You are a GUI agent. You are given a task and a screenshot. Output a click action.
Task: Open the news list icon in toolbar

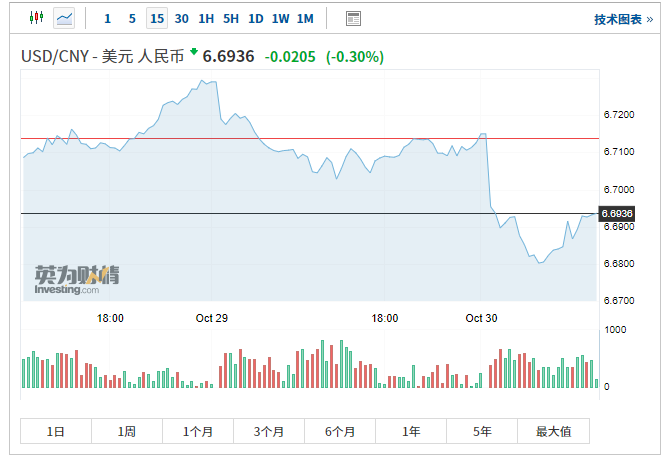tap(353, 18)
